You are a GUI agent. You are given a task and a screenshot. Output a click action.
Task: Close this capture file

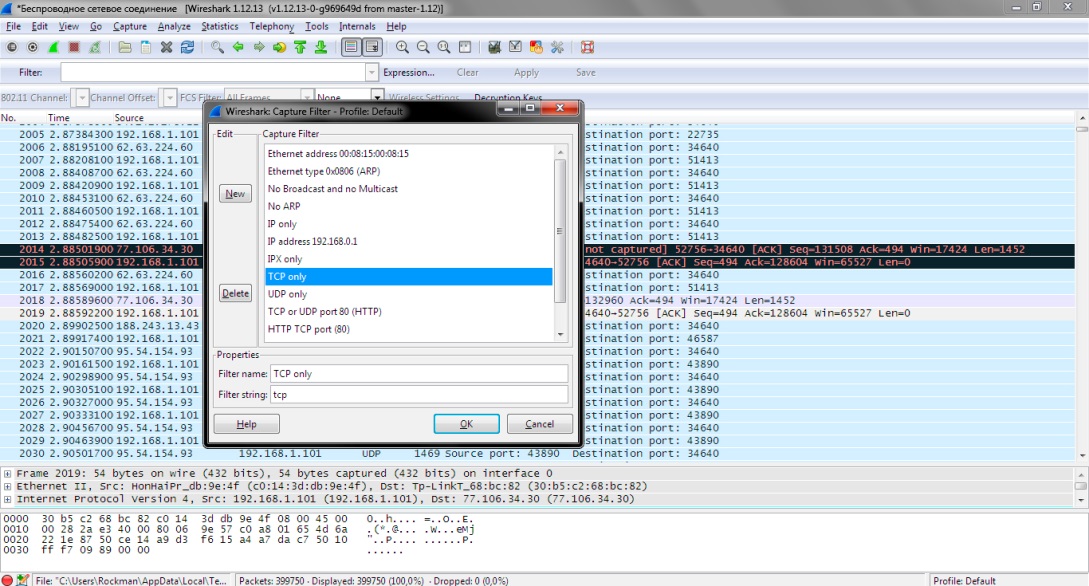click(x=167, y=47)
